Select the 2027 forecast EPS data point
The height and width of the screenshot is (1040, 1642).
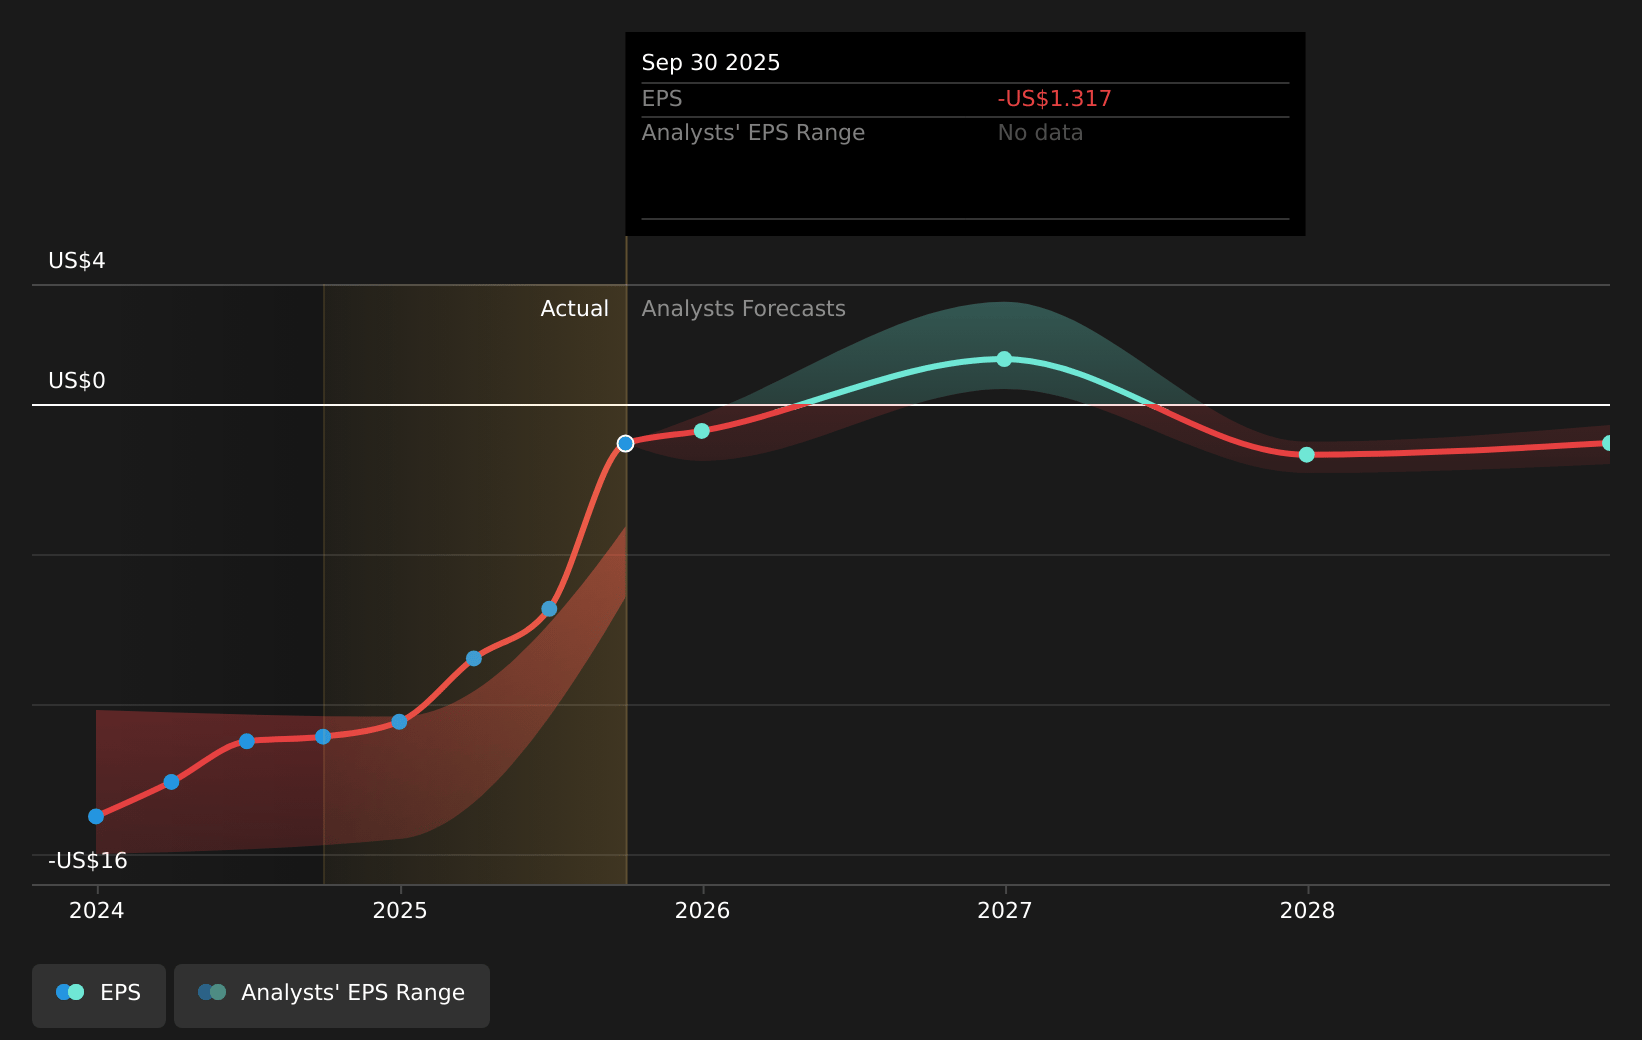pos(1004,359)
